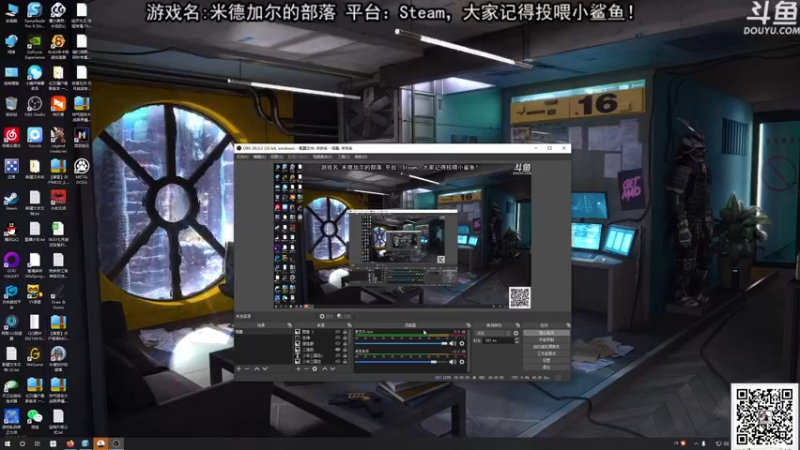The width and height of the screenshot is (800, 450).
Task: Toggle visibility eye of last source row
Action: (x=338, y=362)
